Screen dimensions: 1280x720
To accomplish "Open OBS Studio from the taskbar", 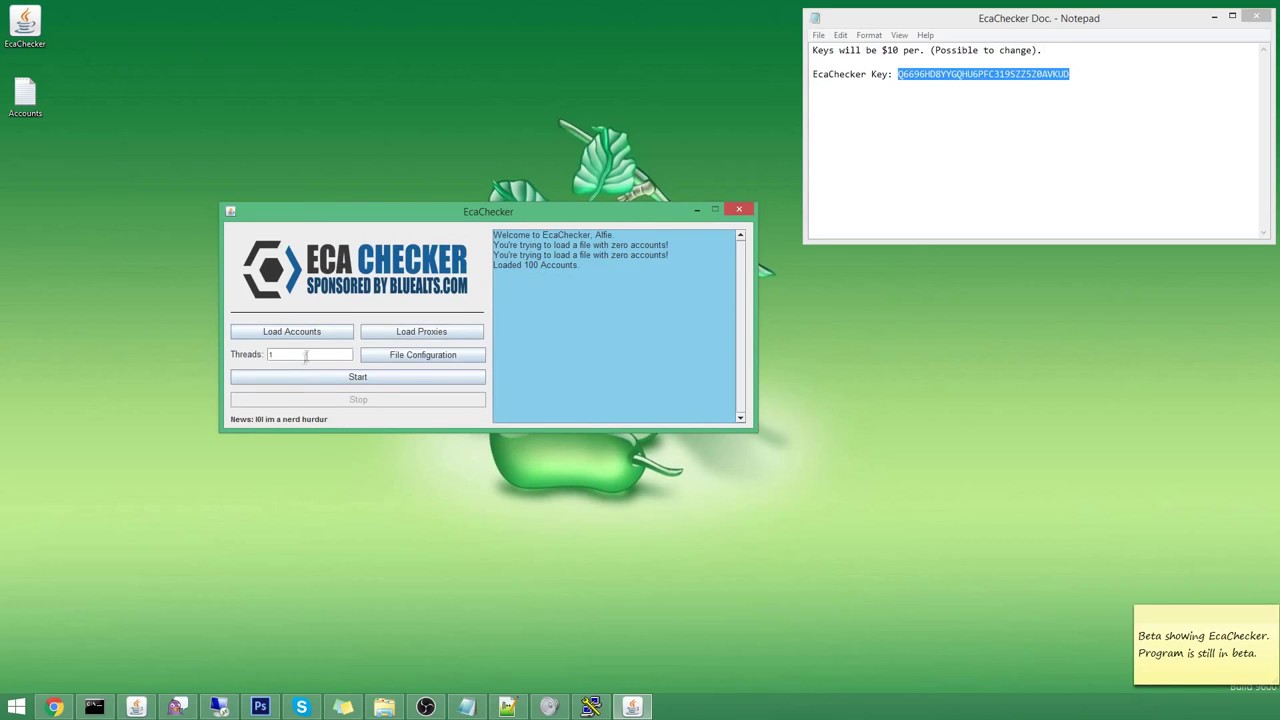I will coord(426,707).
